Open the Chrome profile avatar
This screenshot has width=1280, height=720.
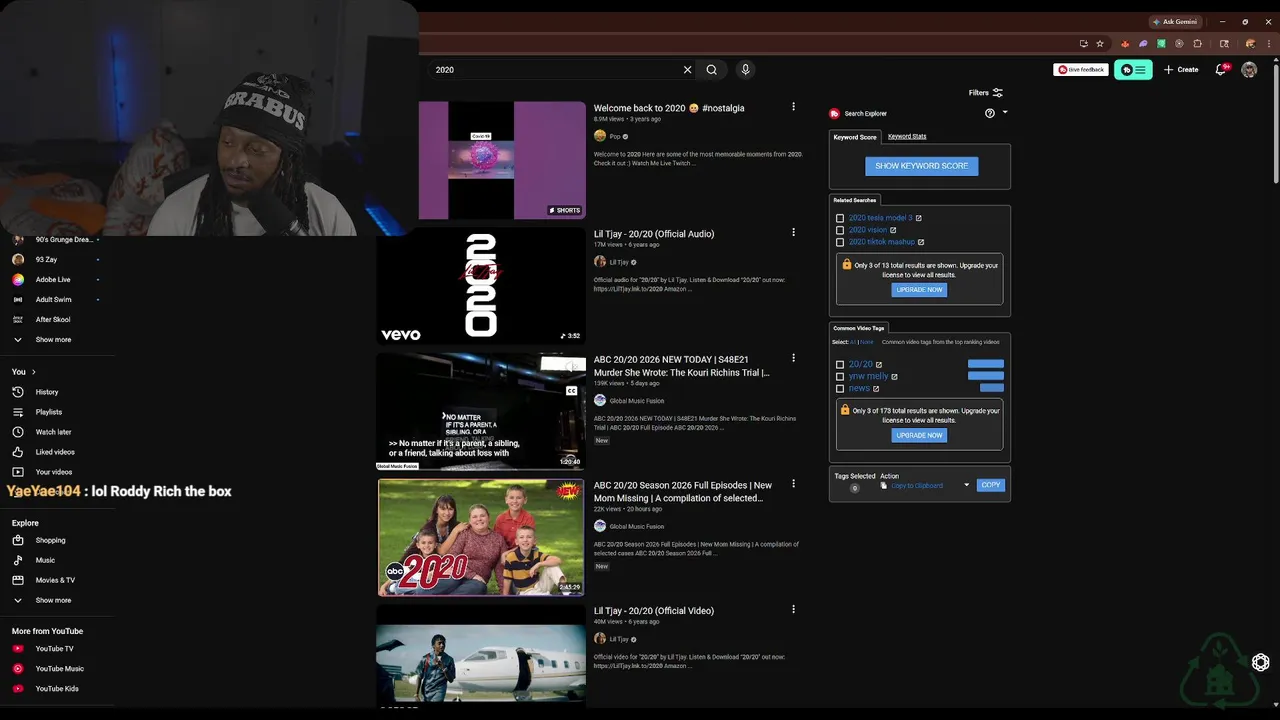click(x=1250, y=44)
